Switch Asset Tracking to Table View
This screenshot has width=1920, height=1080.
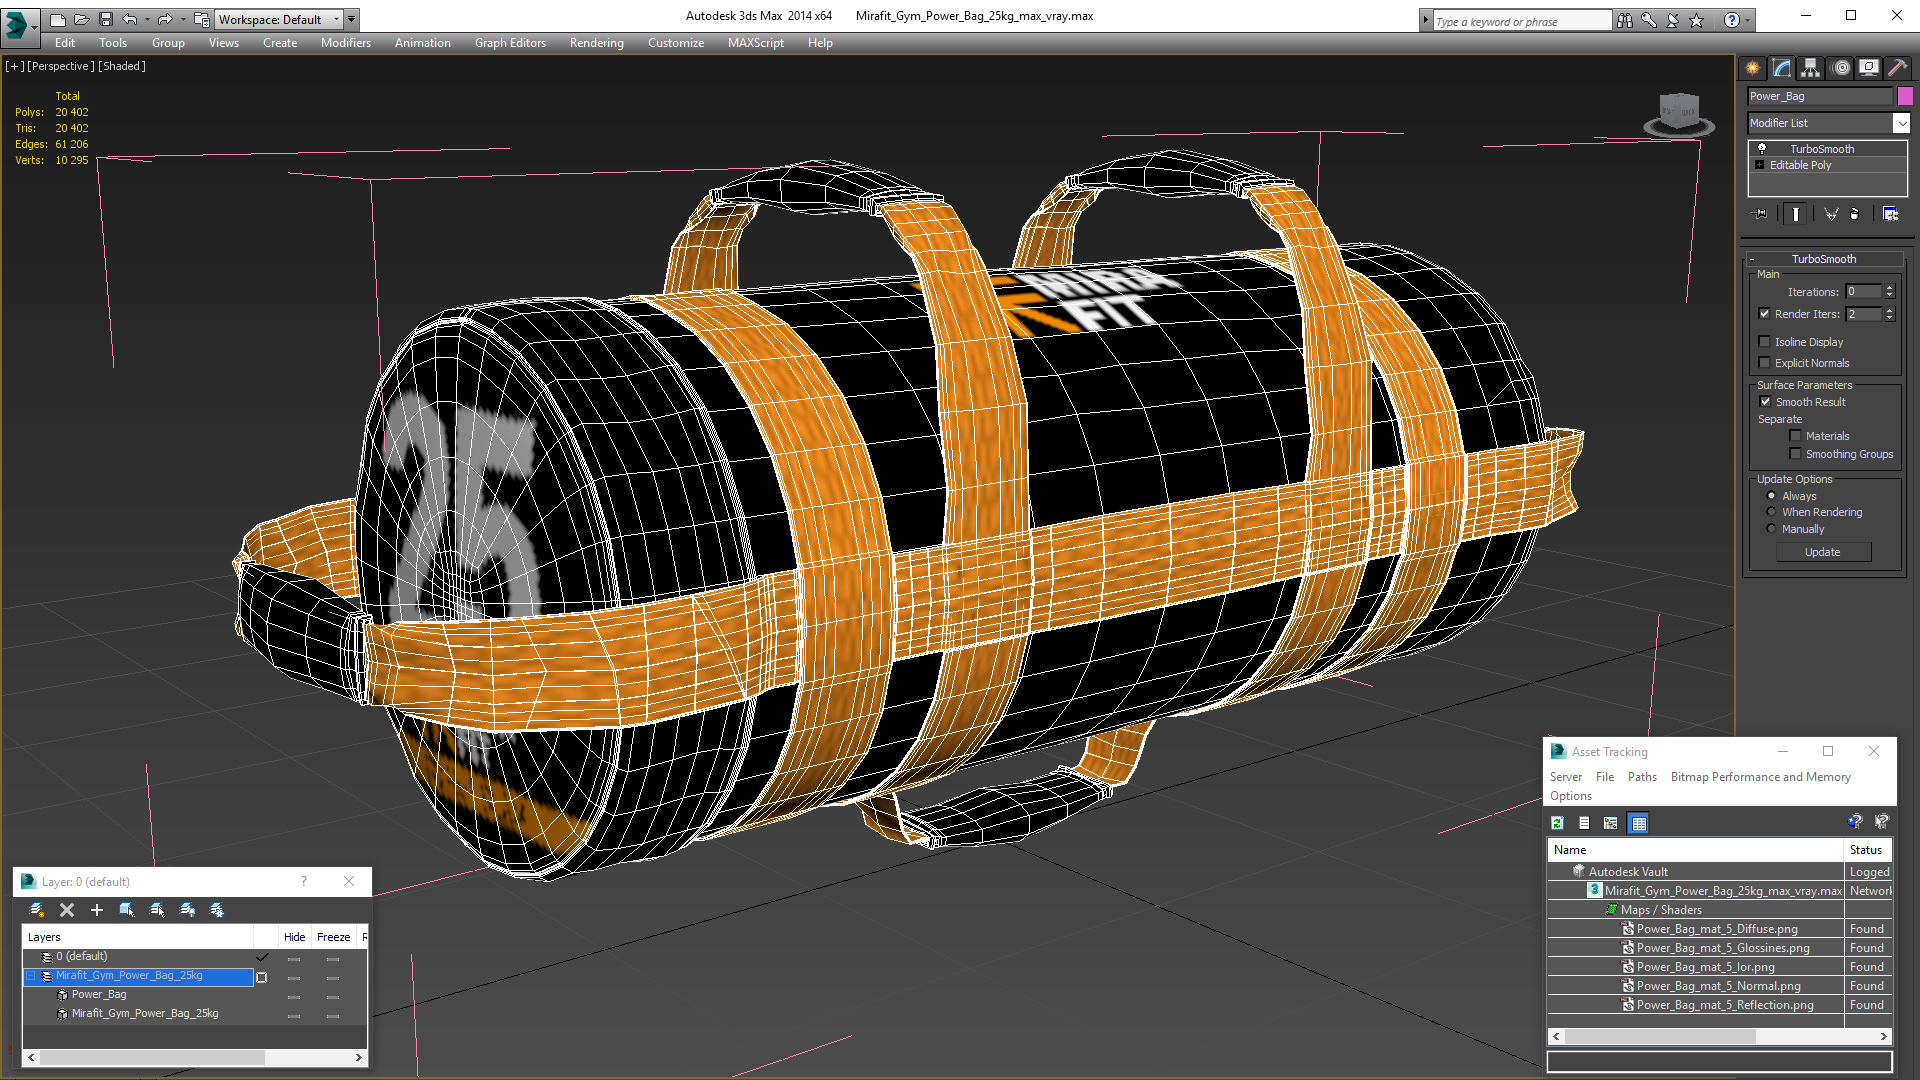click(x=1638, y=823)
